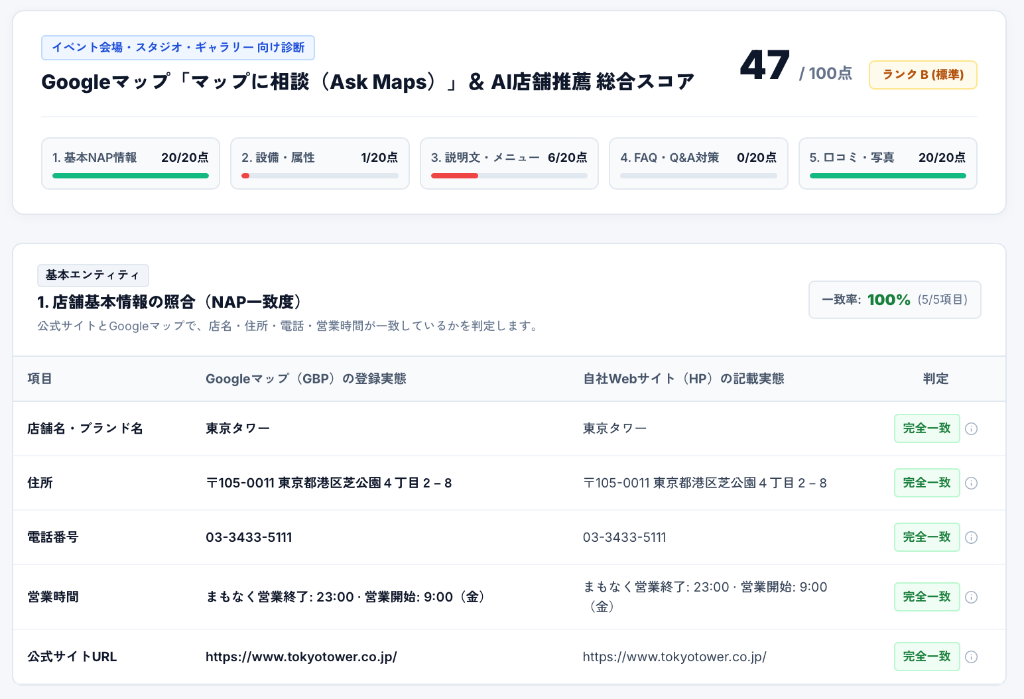Screen dimensions: 1024x699
Task: Click the 店舗名・ブランド名 row label
Action: tap(85, 429)
